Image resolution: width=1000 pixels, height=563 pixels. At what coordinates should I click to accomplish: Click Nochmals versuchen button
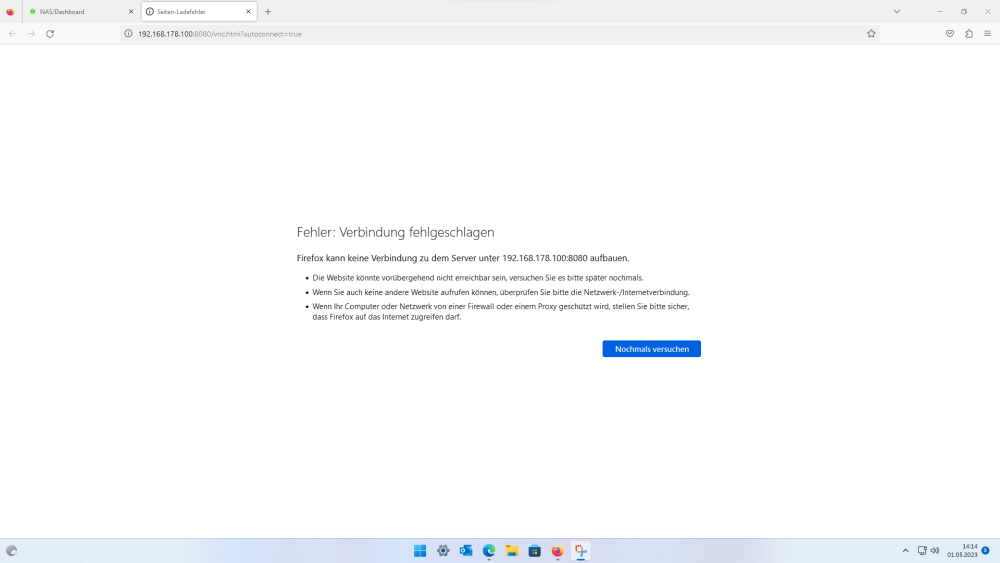pos(651,349)
